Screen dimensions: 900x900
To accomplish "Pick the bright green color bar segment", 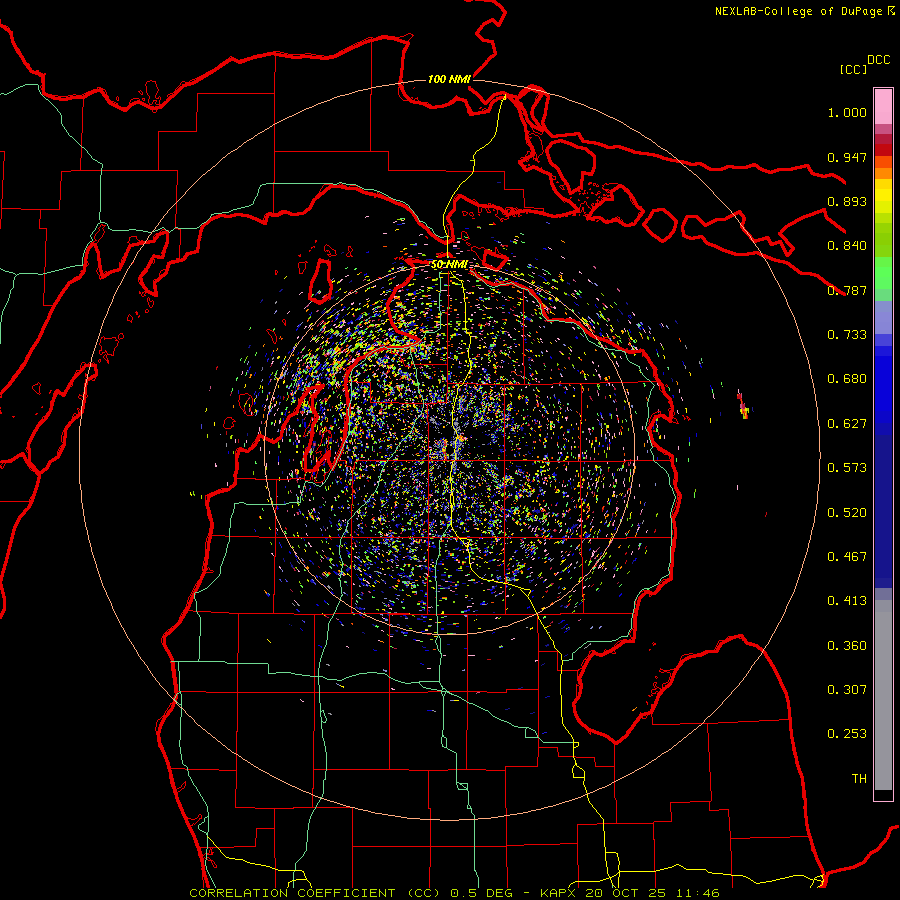I will tap(883, 273).
